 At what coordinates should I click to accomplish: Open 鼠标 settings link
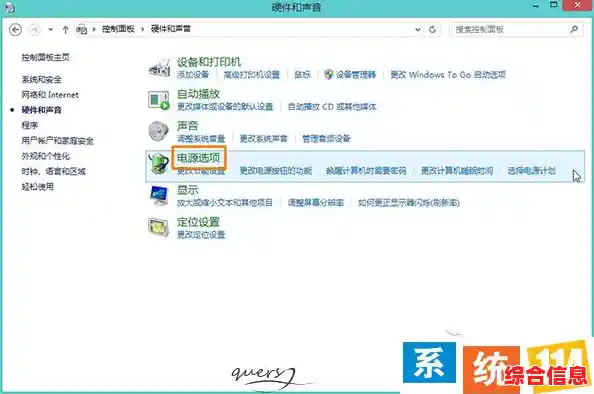coord(302,75)
